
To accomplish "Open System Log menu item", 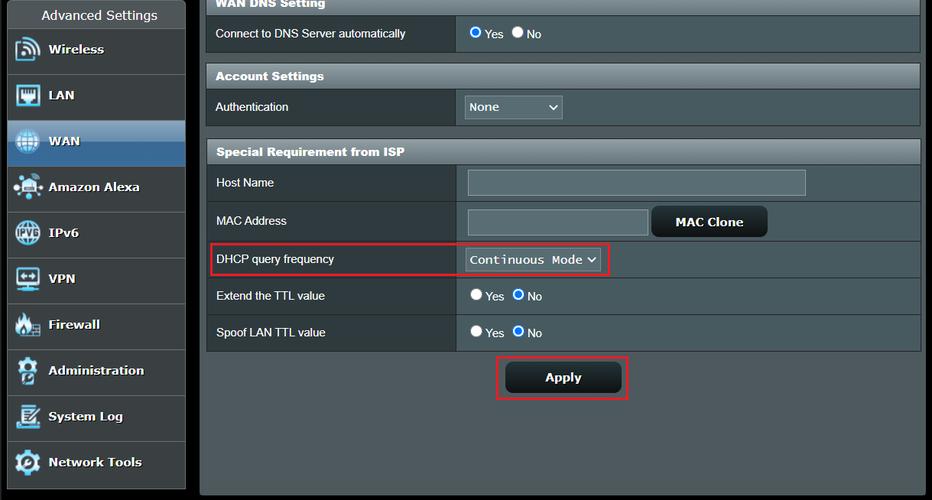I will click(85, 417).
